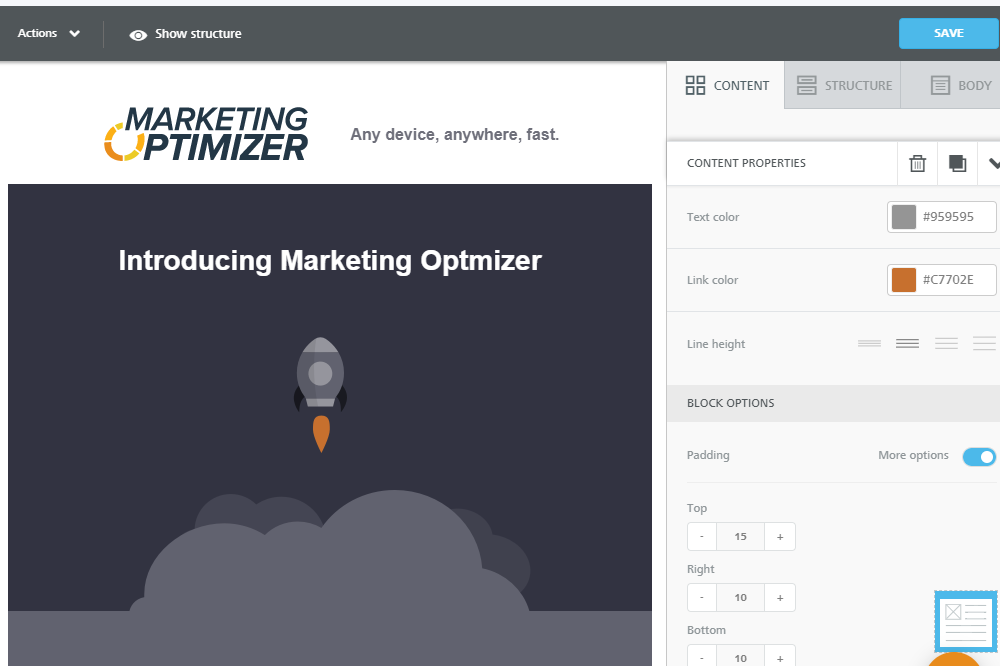Screen dimensions: 1000x666
Task: Open the Actions dropdown menu
Action: click(x=48, y=33)
